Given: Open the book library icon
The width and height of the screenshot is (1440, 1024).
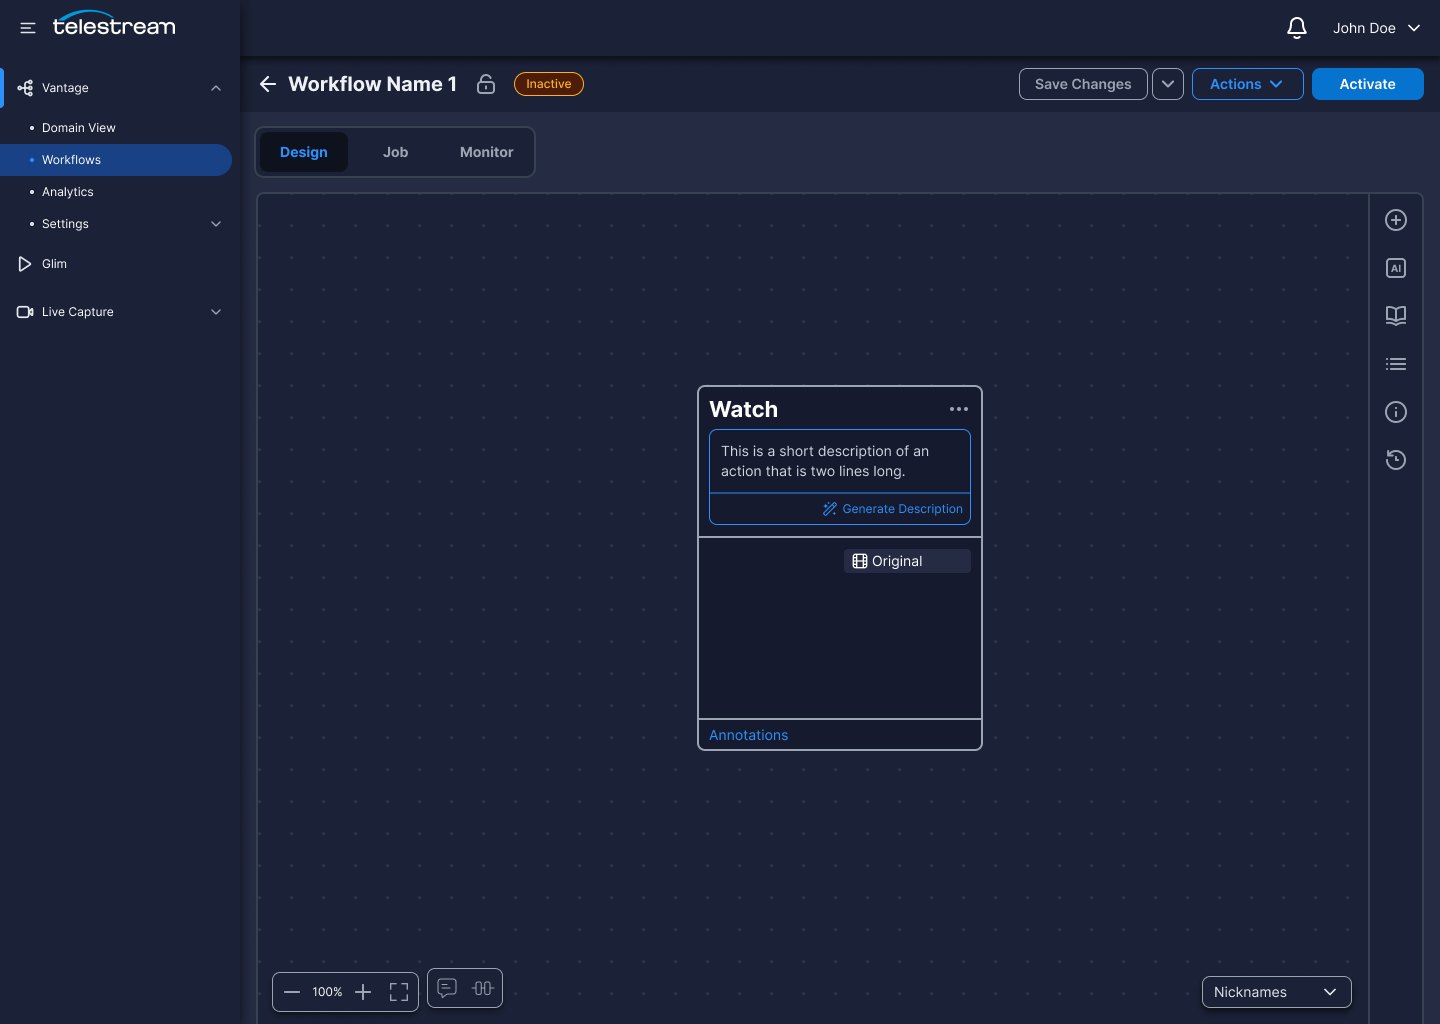Looking at the screenshot, I should pyautogui.click(x=1396, y=316).
